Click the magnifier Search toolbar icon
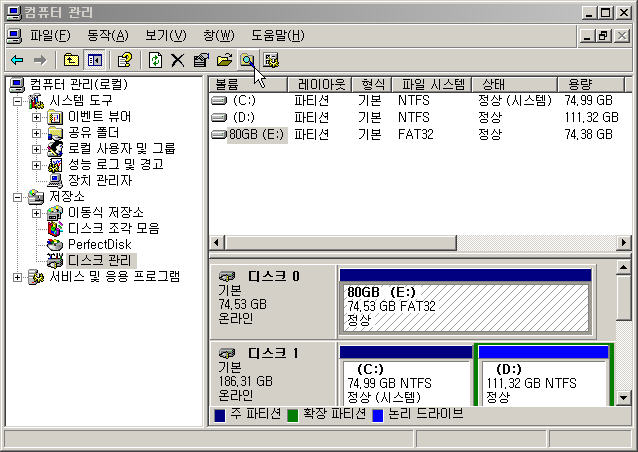The height and width of the screenshot is (452, 638). point(246,60)
